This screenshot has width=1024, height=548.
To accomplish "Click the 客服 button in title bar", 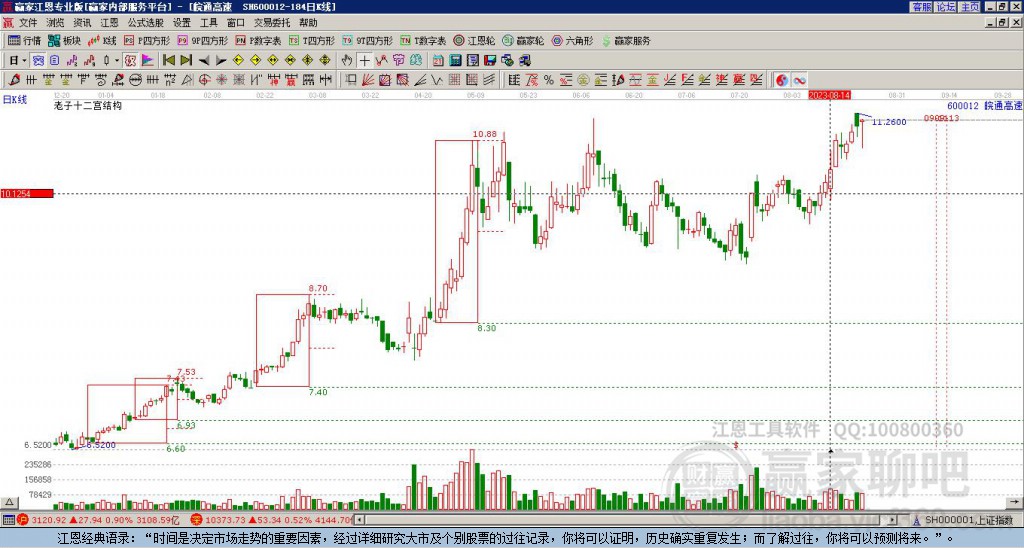I will (x=922, y=7).
